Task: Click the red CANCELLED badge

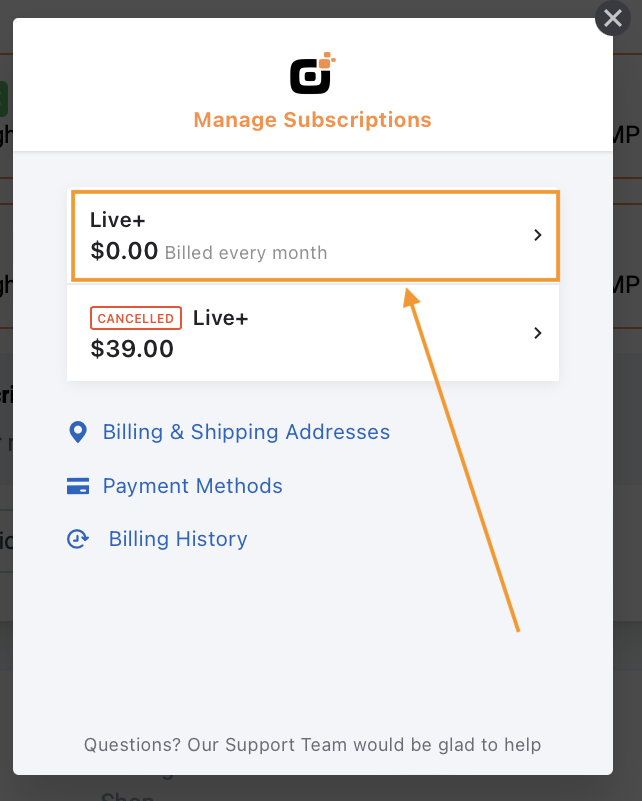Action: tap(136, 318)
